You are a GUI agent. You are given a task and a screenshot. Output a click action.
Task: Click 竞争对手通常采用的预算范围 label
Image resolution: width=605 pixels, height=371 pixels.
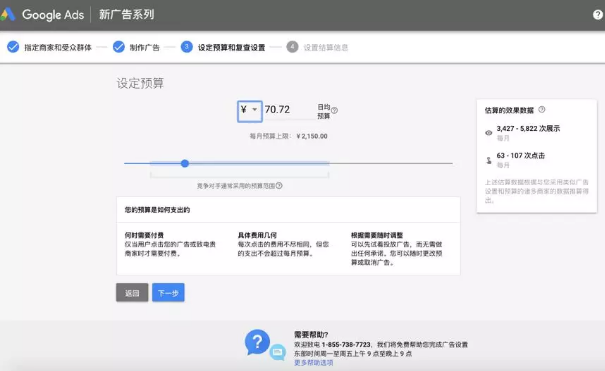pos(236,186)
